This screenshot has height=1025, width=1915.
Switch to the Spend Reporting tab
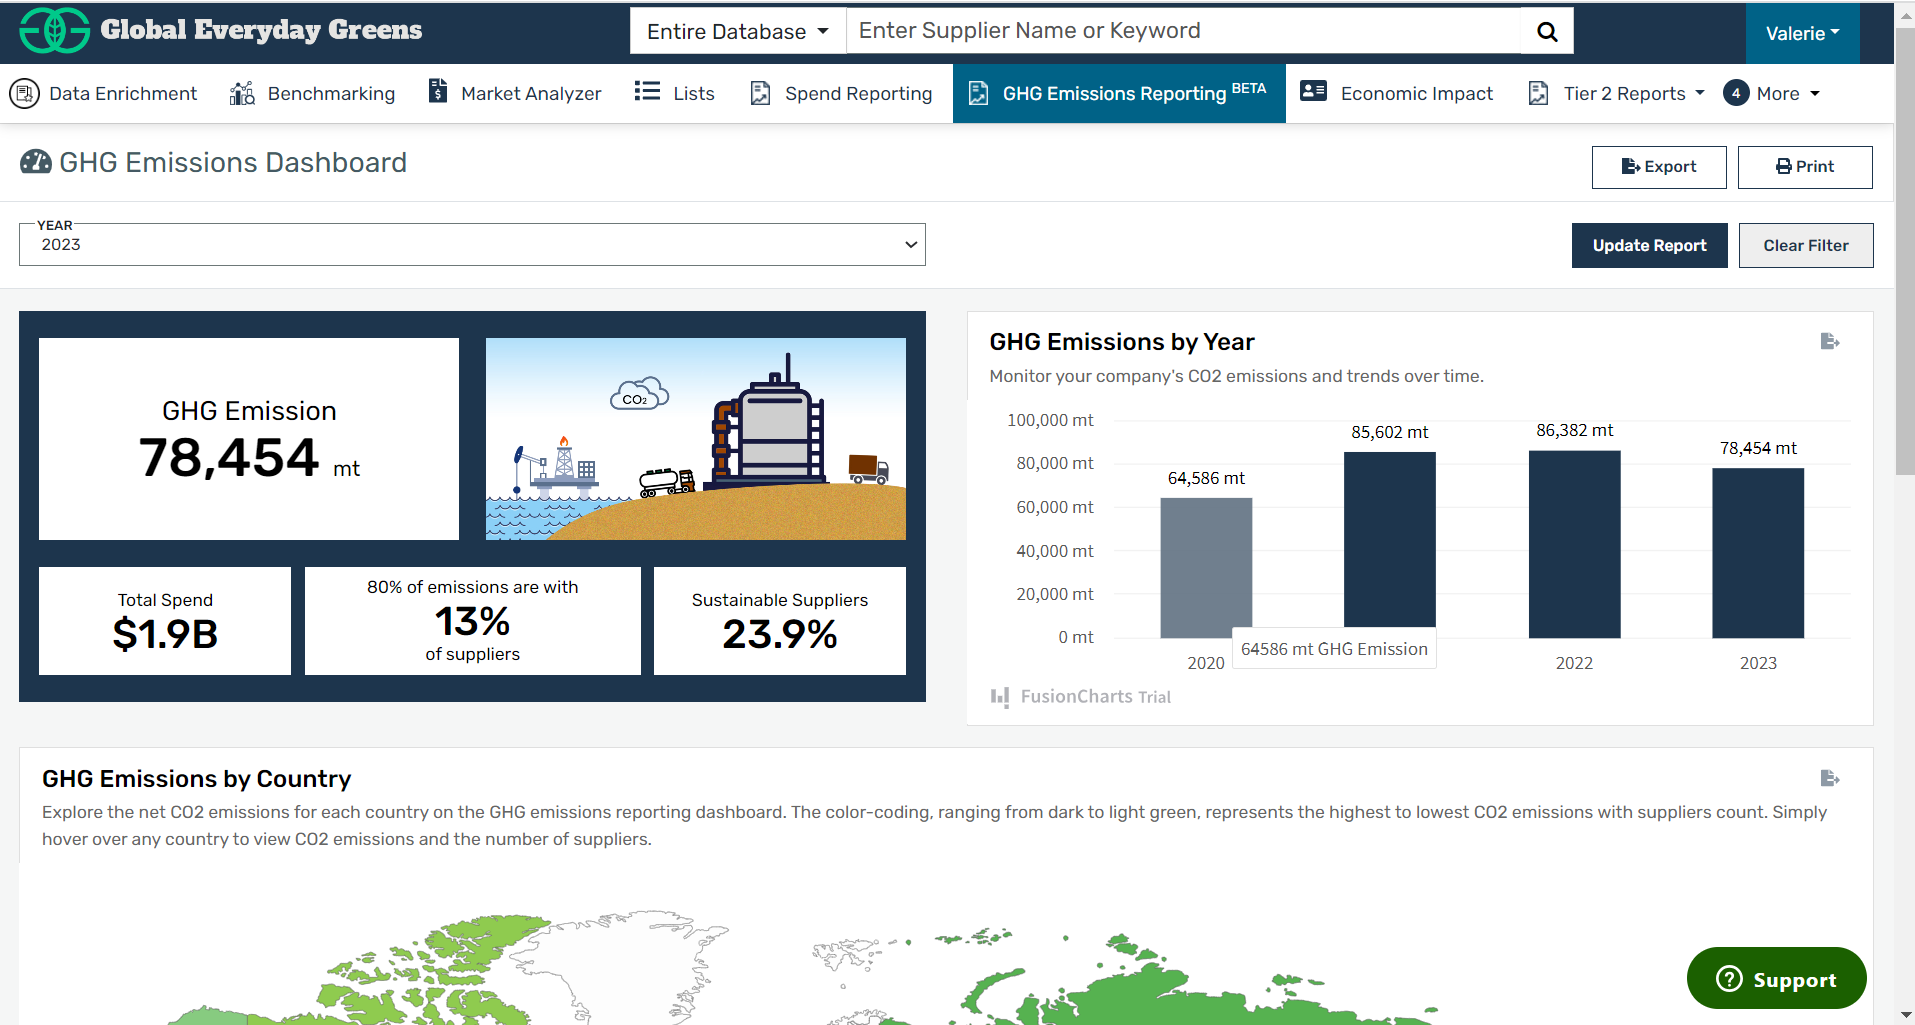tap(841, 94)
